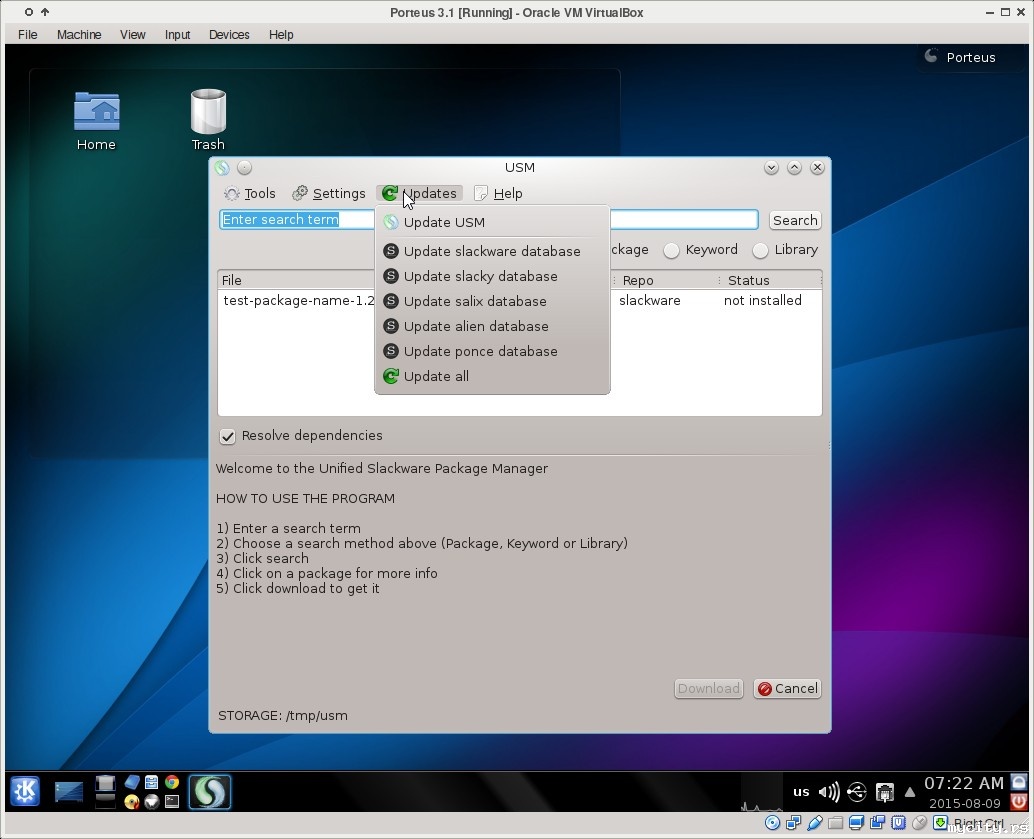Open the volume control in system tray

pyautogui.click(x=828, y=792)
